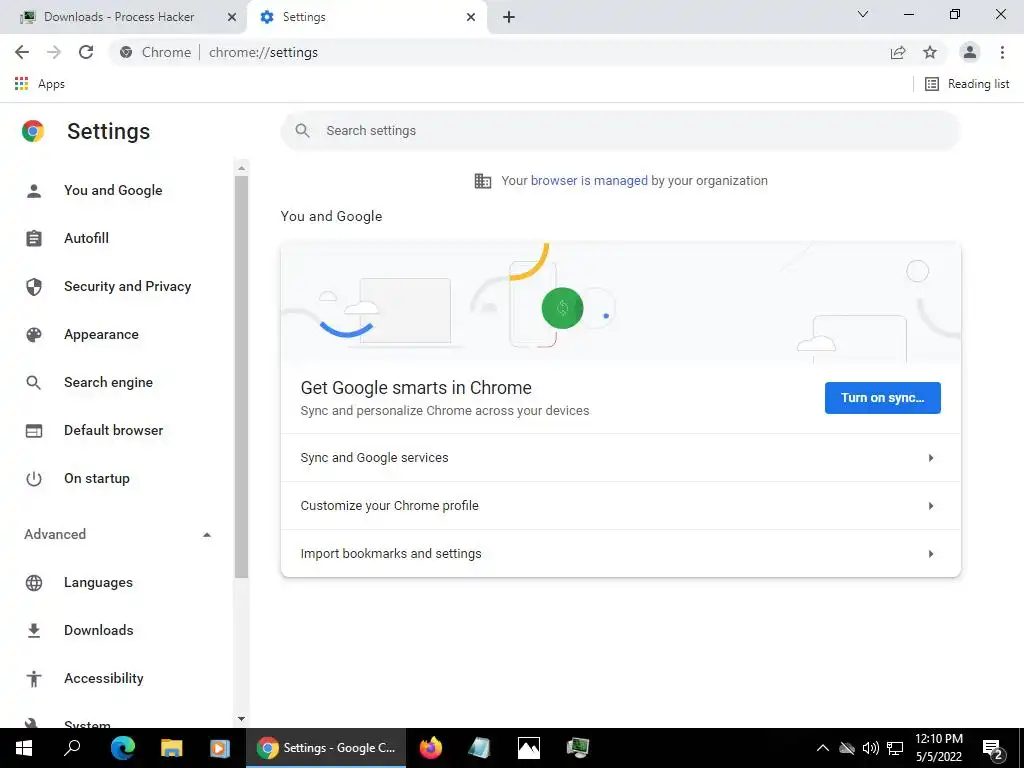
Task: Click the palette Appearance icon
Action: 34,334
